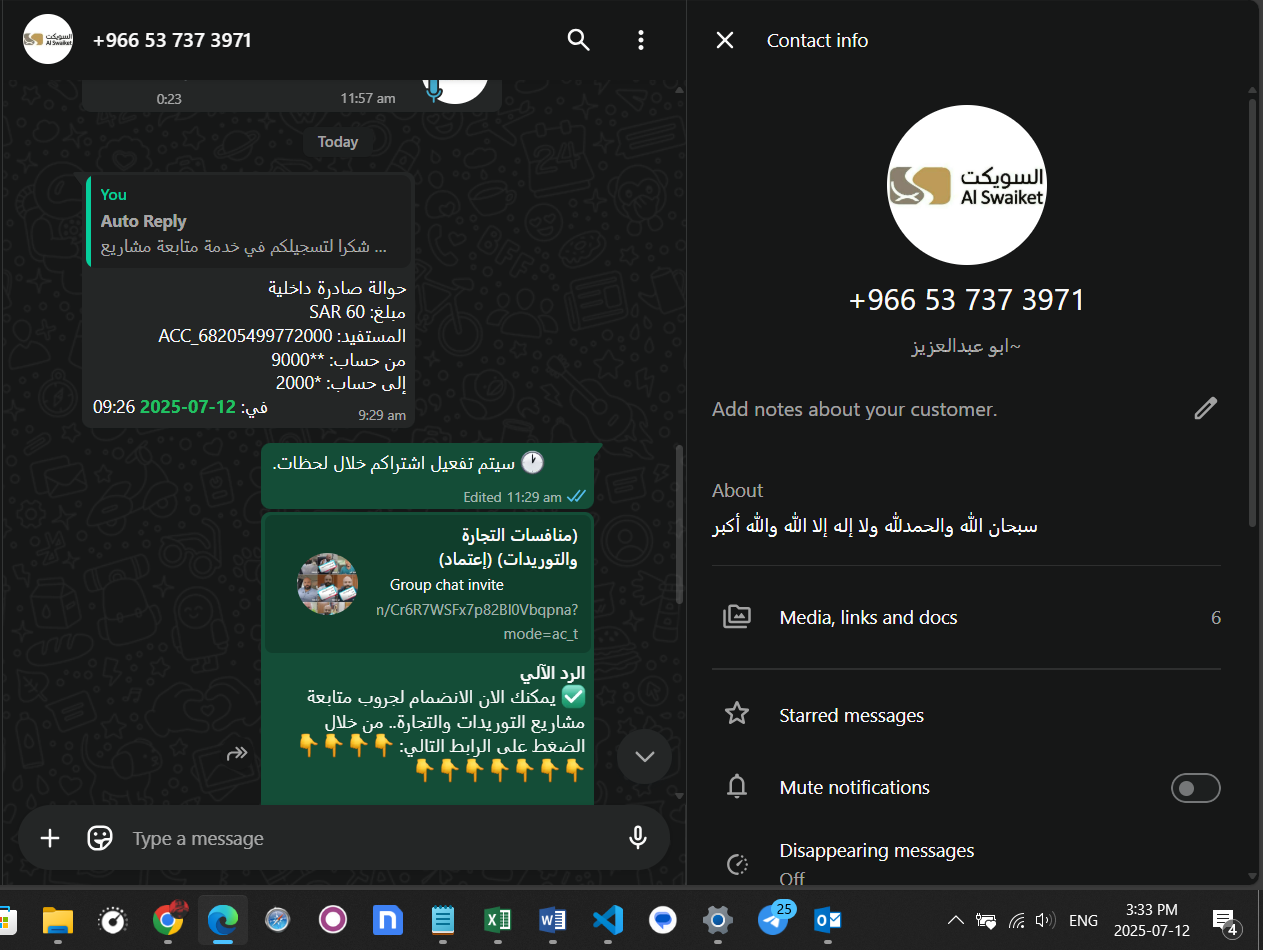Open the attach plus menu
Screen dimensions: 1263x950
point(50,838)
